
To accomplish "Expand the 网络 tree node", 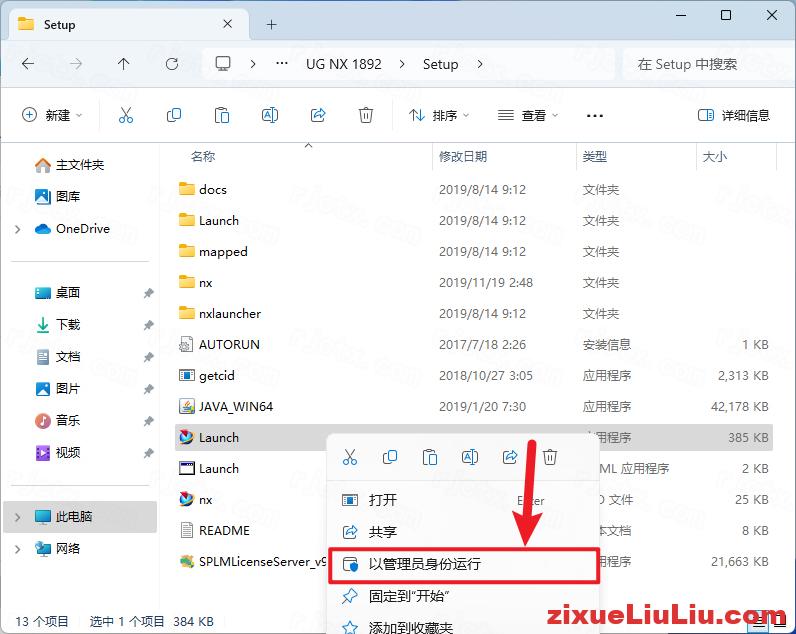I will (x=18, y=549).
